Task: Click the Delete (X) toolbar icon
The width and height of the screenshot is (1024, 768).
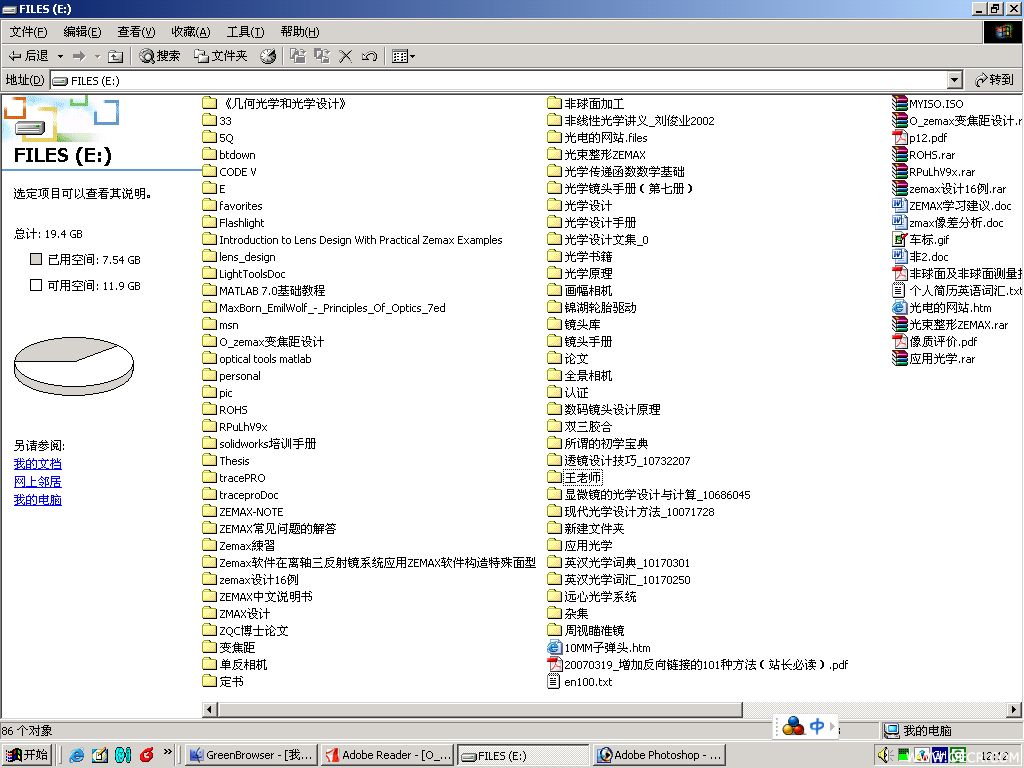Action: click(345, 56)
